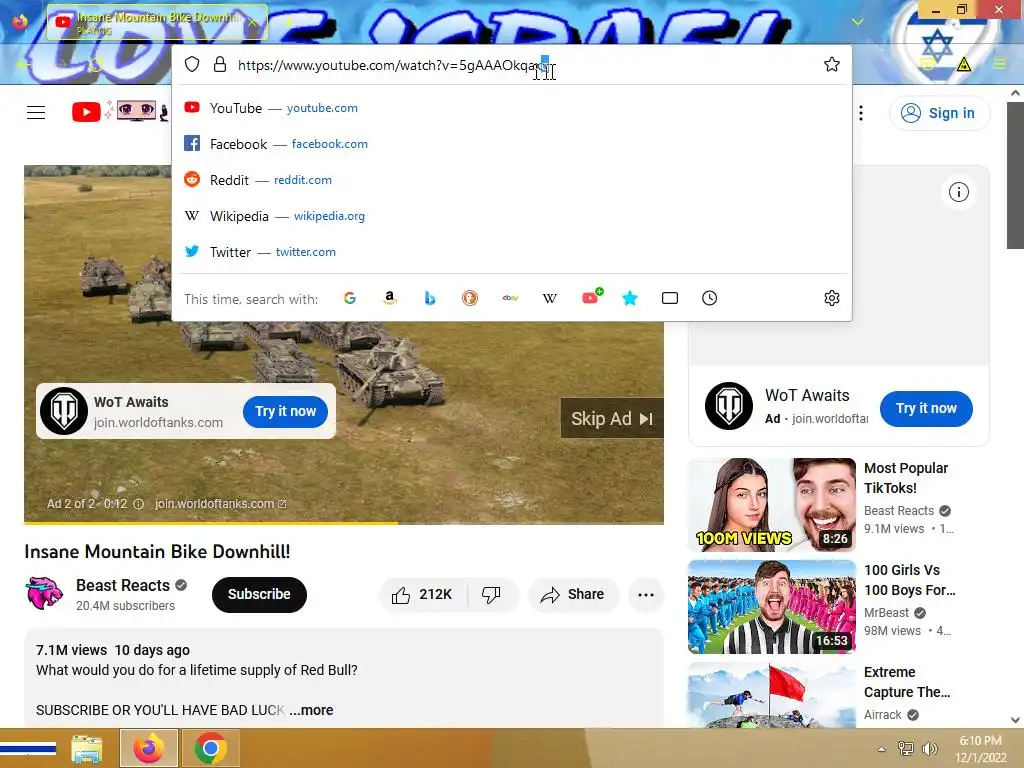Show hidden system tray icons
Screen dimensions: 1024x768
881,749
